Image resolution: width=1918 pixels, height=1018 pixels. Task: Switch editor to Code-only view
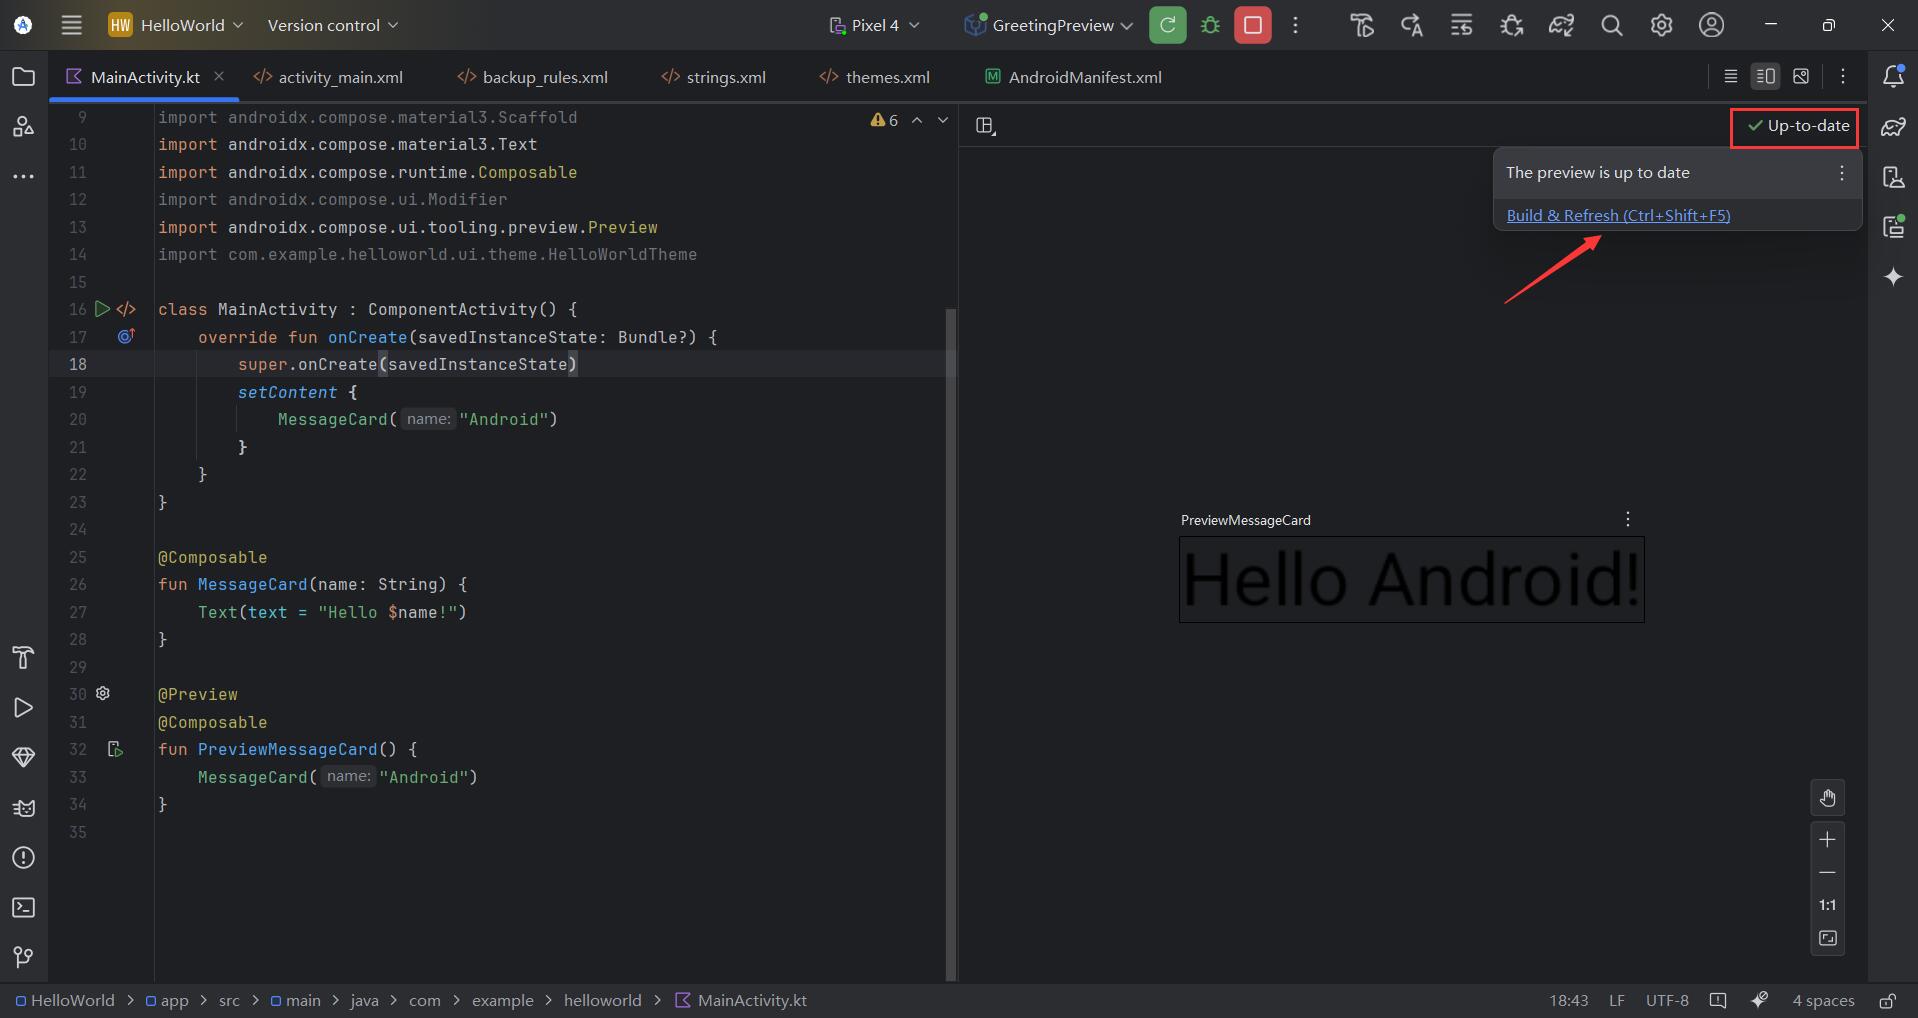pyautogui.click(x=1731, y=76)
